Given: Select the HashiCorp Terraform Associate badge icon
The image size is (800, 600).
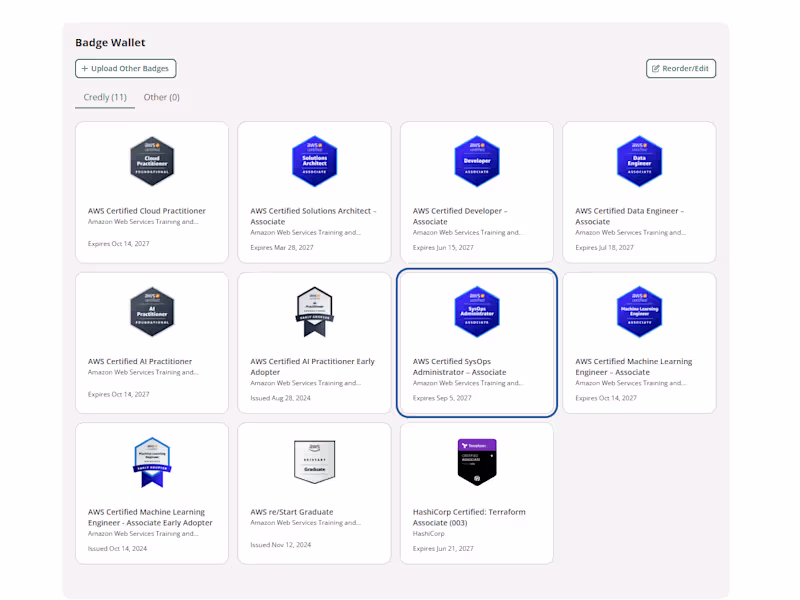Looking at the screenshot, I should [x=477, y=462].
